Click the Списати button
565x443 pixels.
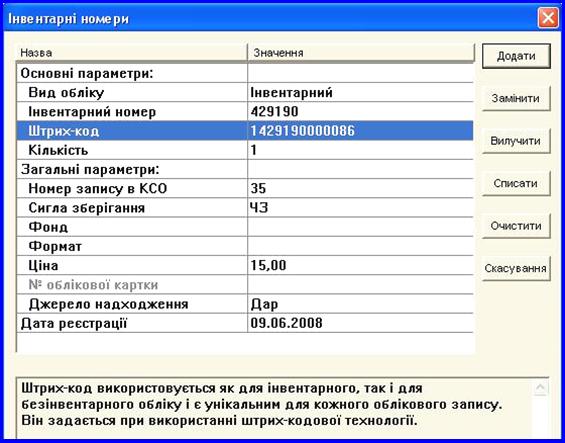click(516, 183)
